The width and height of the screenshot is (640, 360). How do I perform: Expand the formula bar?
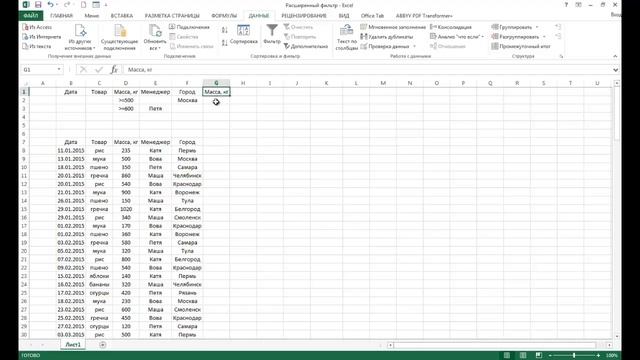pyautogui.click(x=615, y=70)
